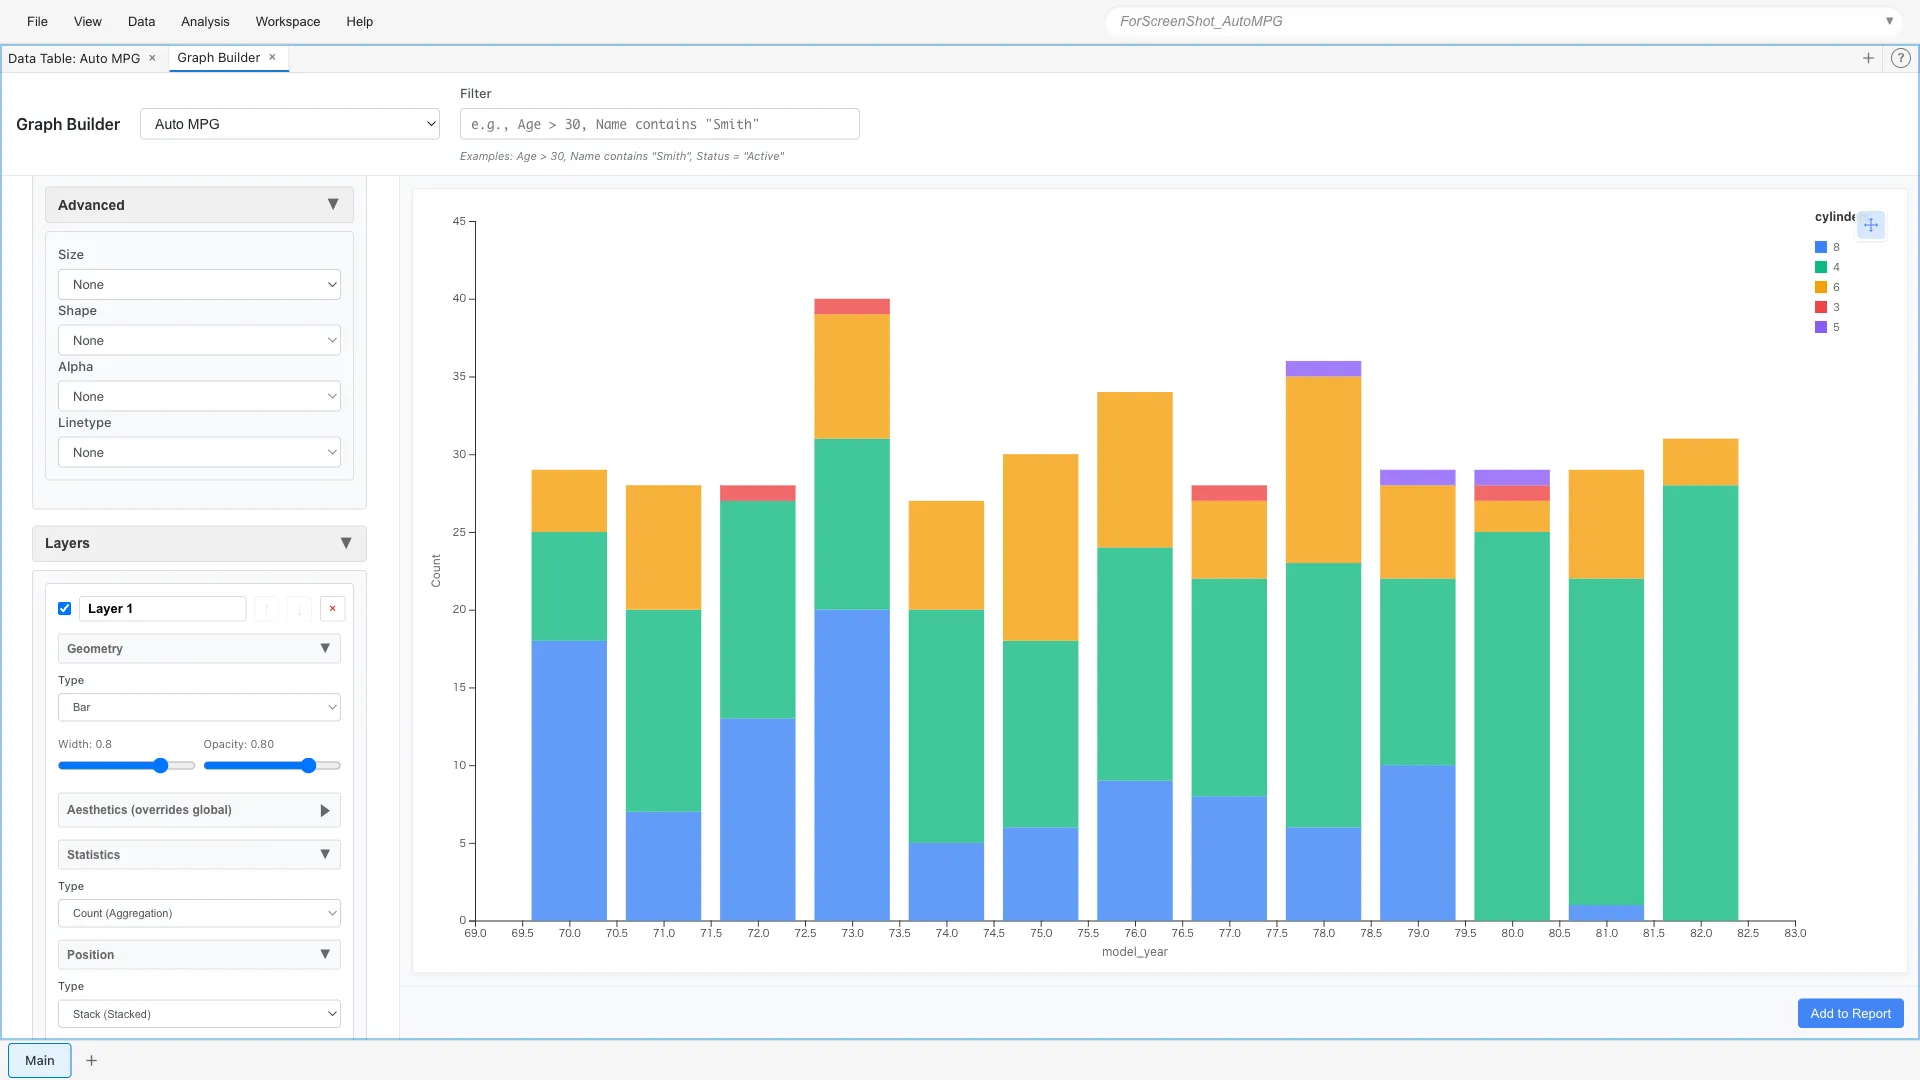This screenshot has width=1920, height=1080.
Task: Open the Auto MPG dataset dropdown
Action: pos(290,124)
